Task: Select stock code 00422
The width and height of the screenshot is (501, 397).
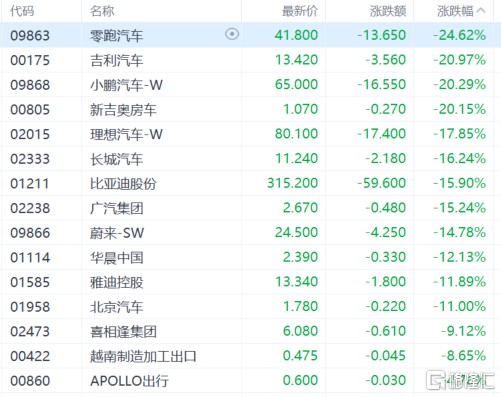Action: tap(30, 356)
